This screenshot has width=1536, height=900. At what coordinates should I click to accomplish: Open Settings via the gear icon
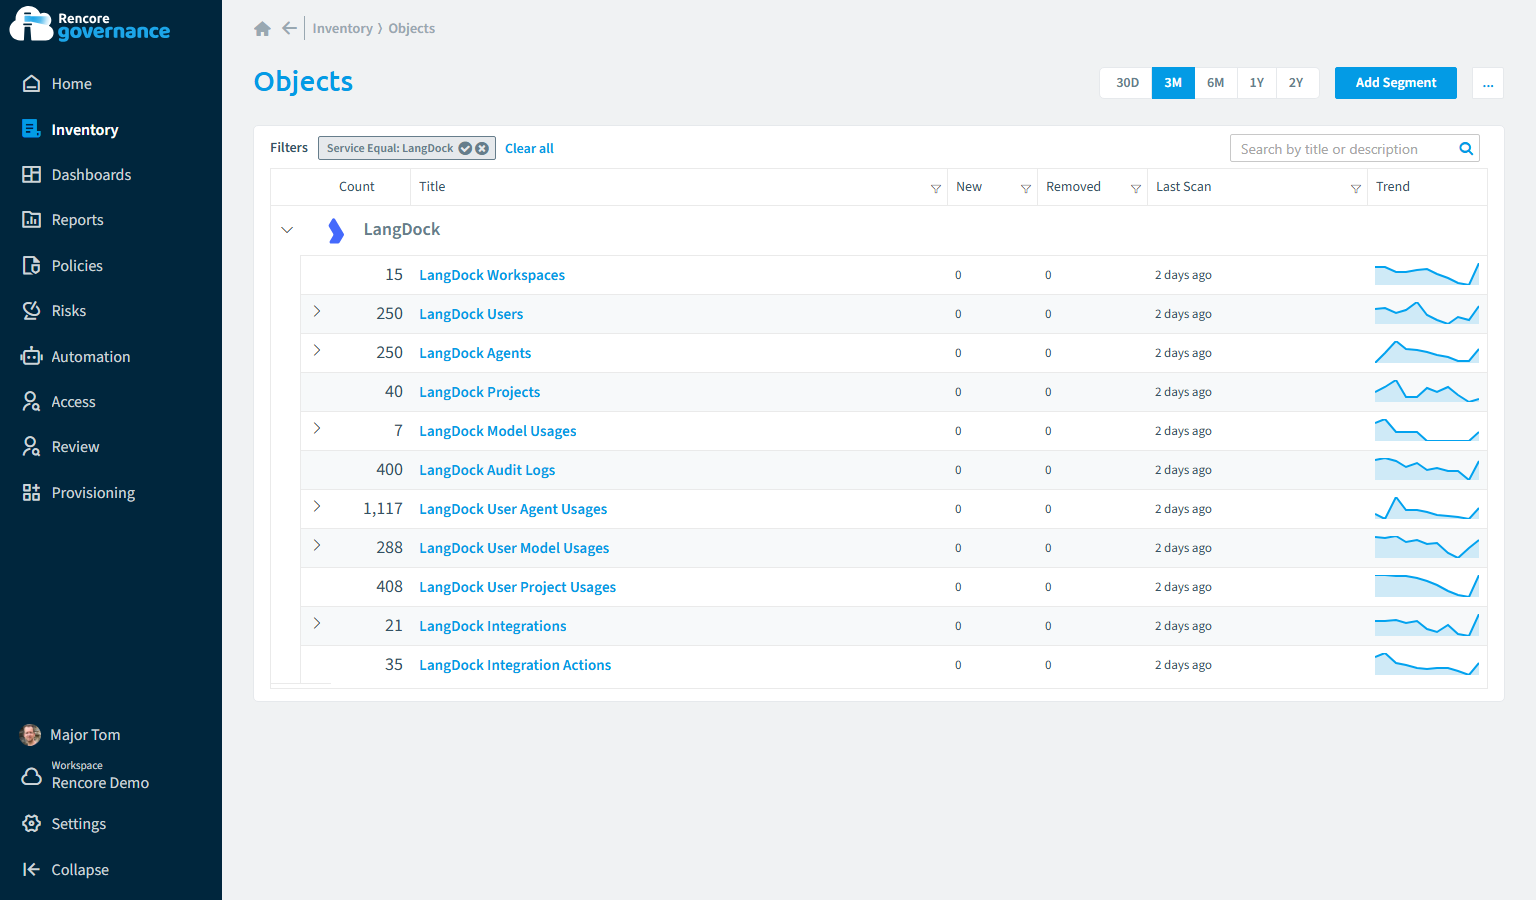32,824
